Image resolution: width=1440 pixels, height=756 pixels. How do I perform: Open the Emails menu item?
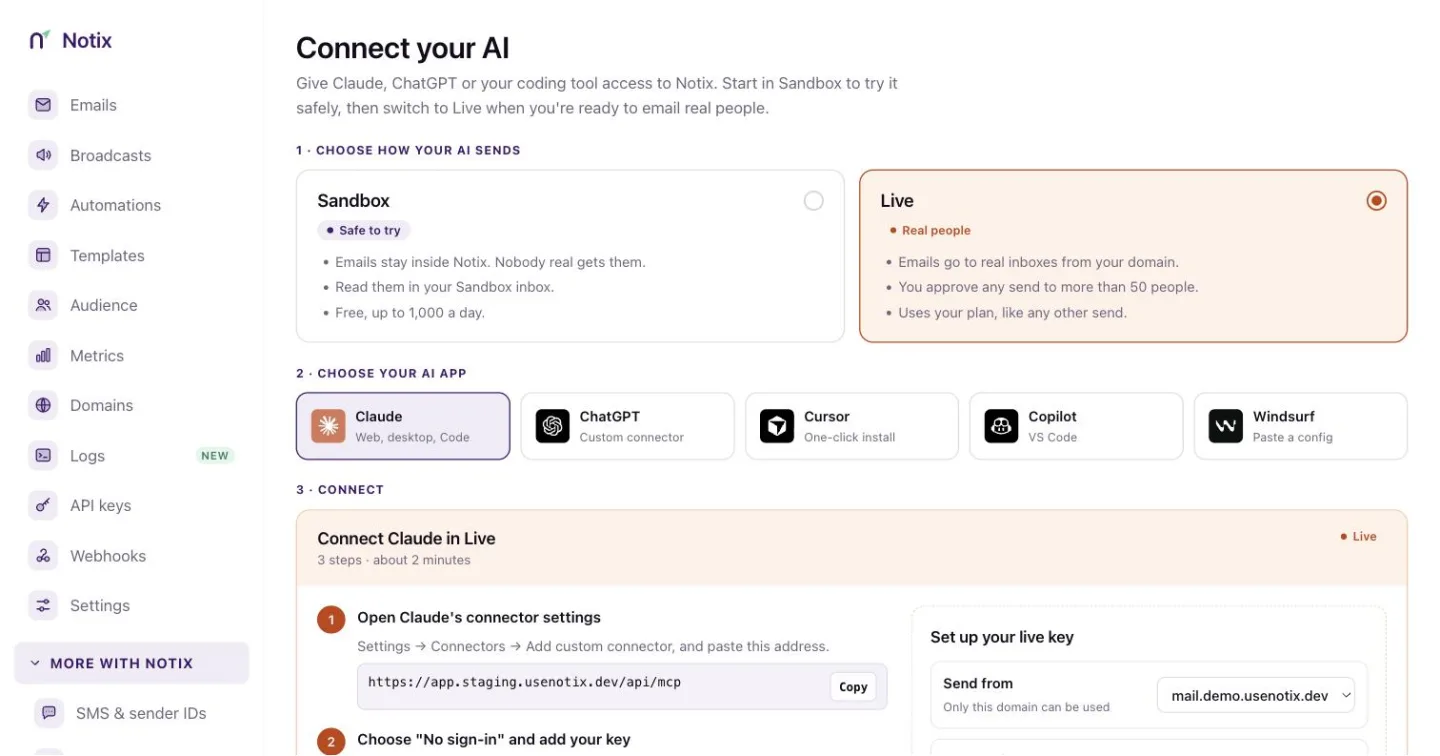pos(132,105)
